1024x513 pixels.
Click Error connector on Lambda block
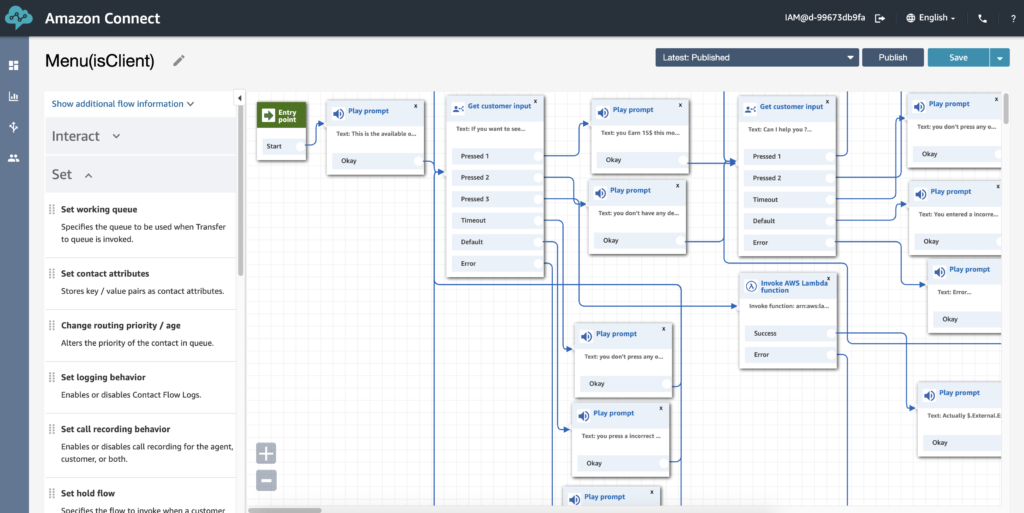tap(830, 355)
